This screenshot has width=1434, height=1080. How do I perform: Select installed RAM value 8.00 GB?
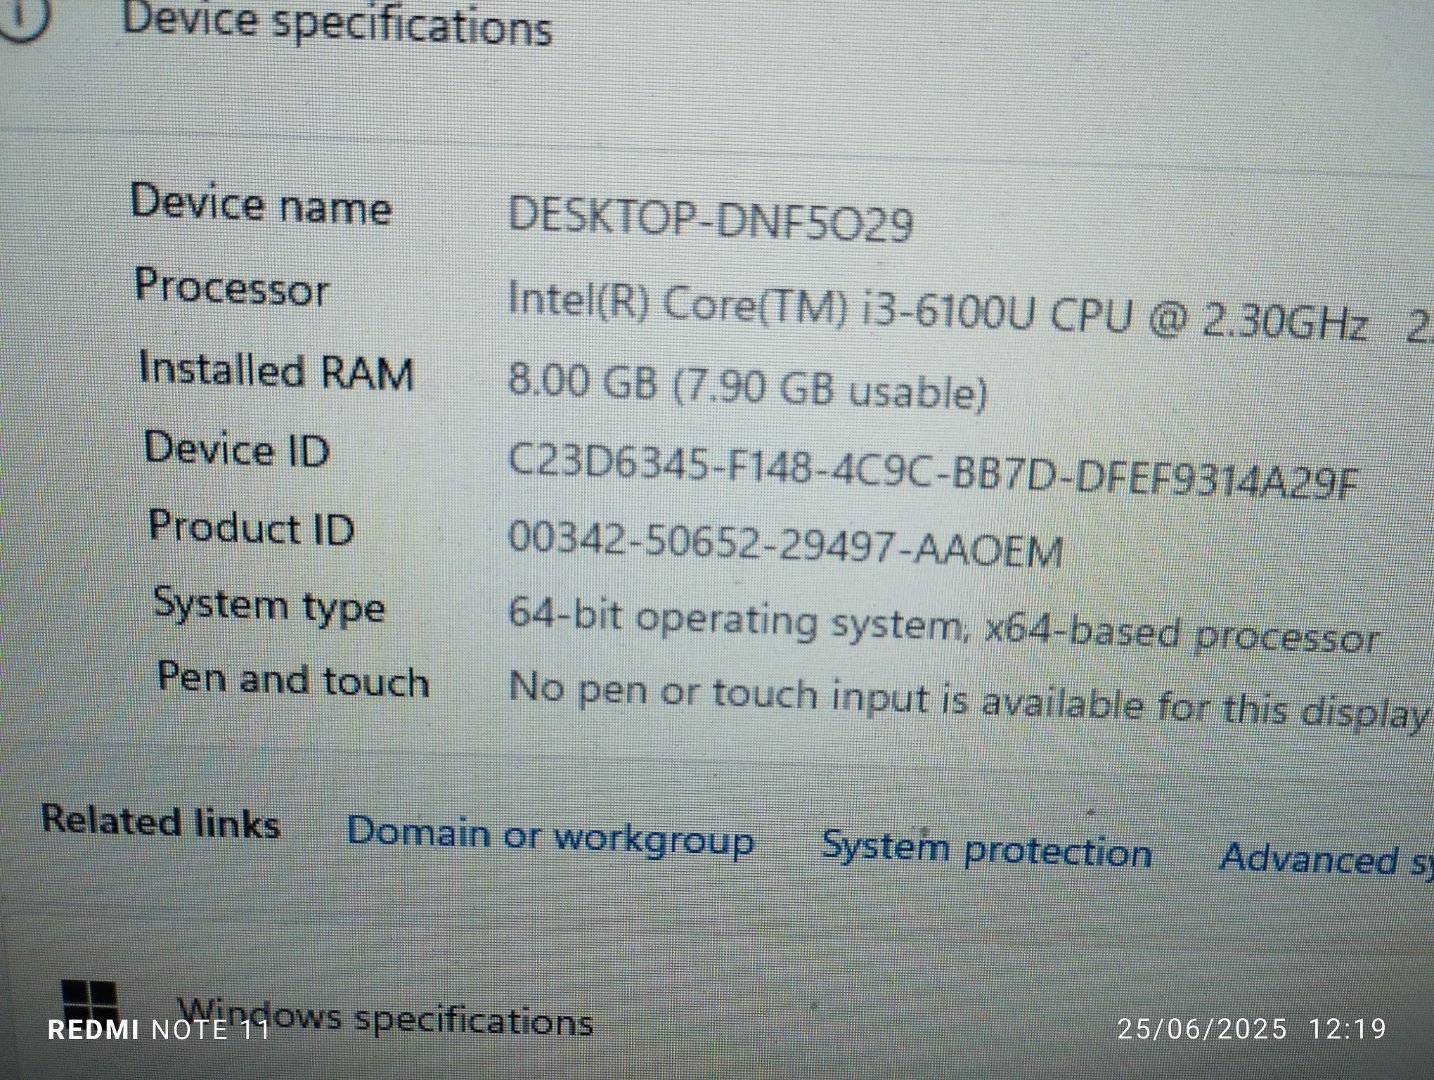748,387
